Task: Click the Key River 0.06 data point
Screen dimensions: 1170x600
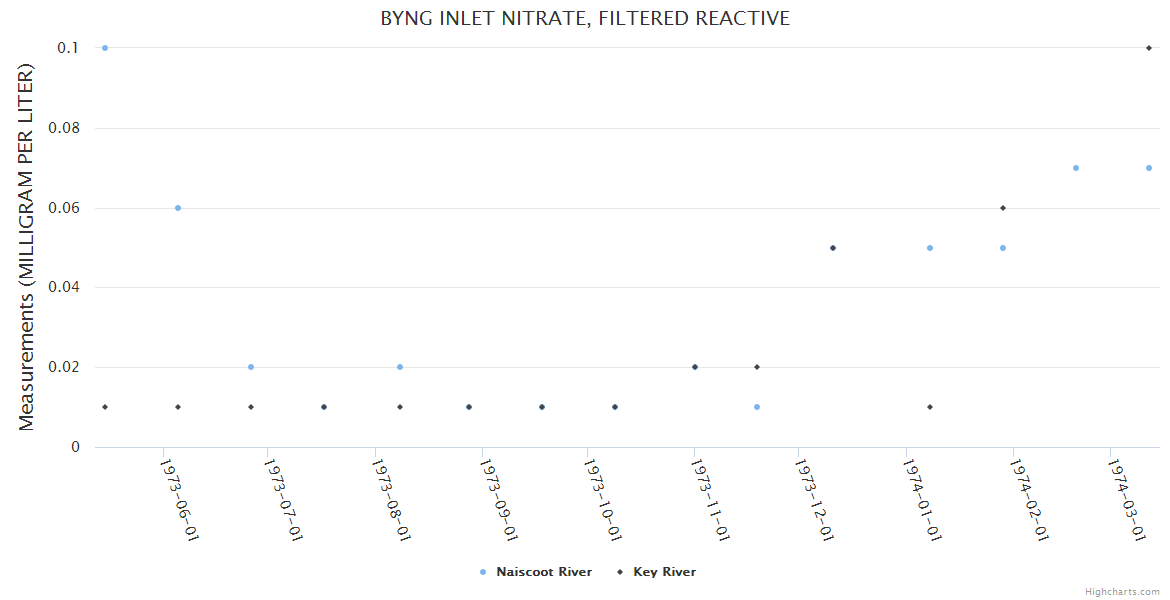Action: pyautogui.click(x=1003, y=208)
